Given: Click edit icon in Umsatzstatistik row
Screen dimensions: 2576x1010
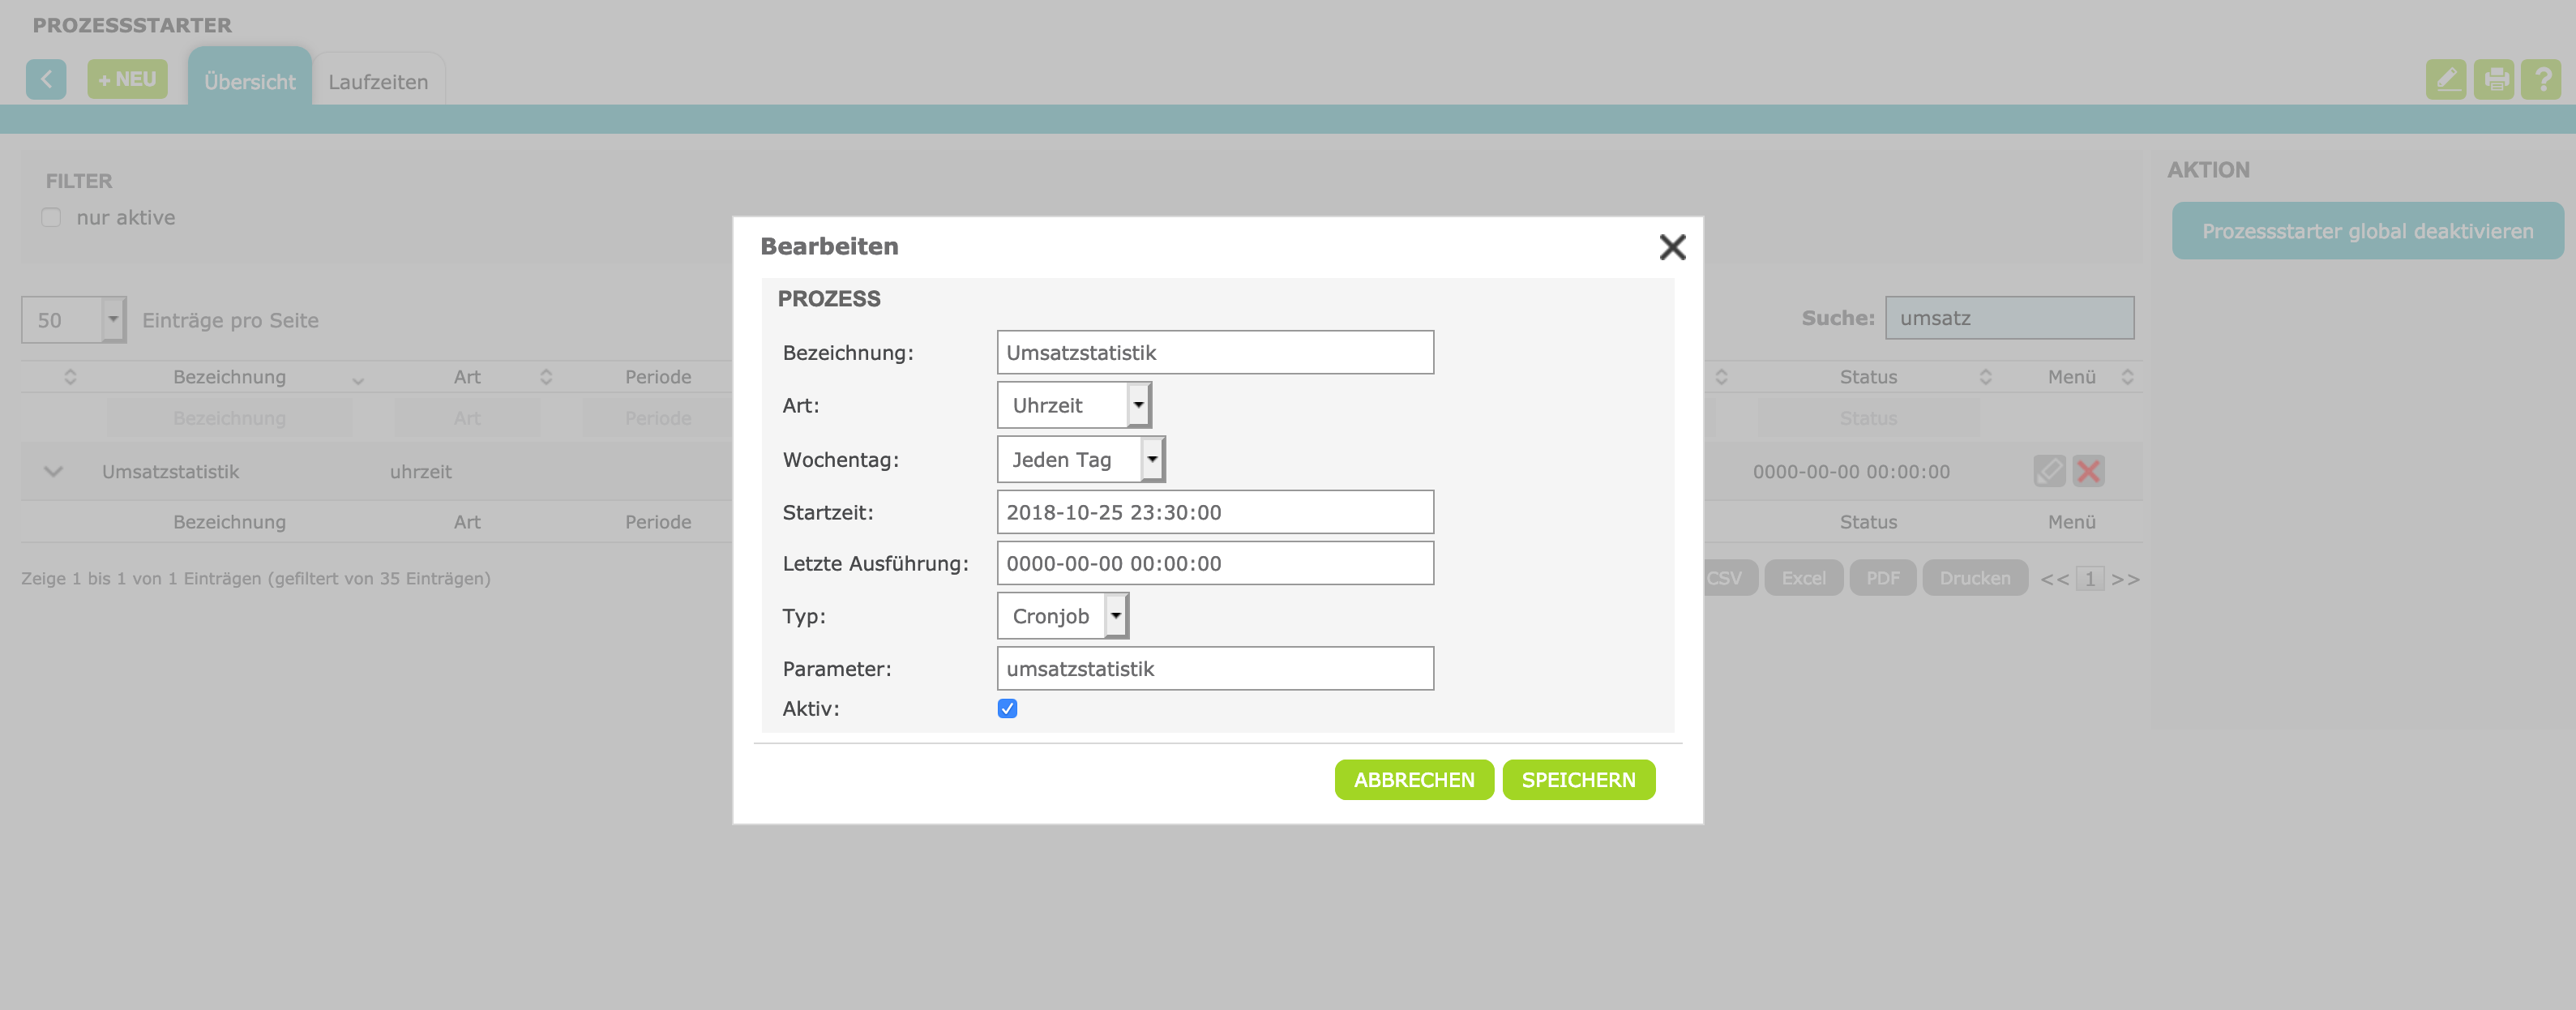Looking at the screenshot, I should click(x=2049, y=471).
